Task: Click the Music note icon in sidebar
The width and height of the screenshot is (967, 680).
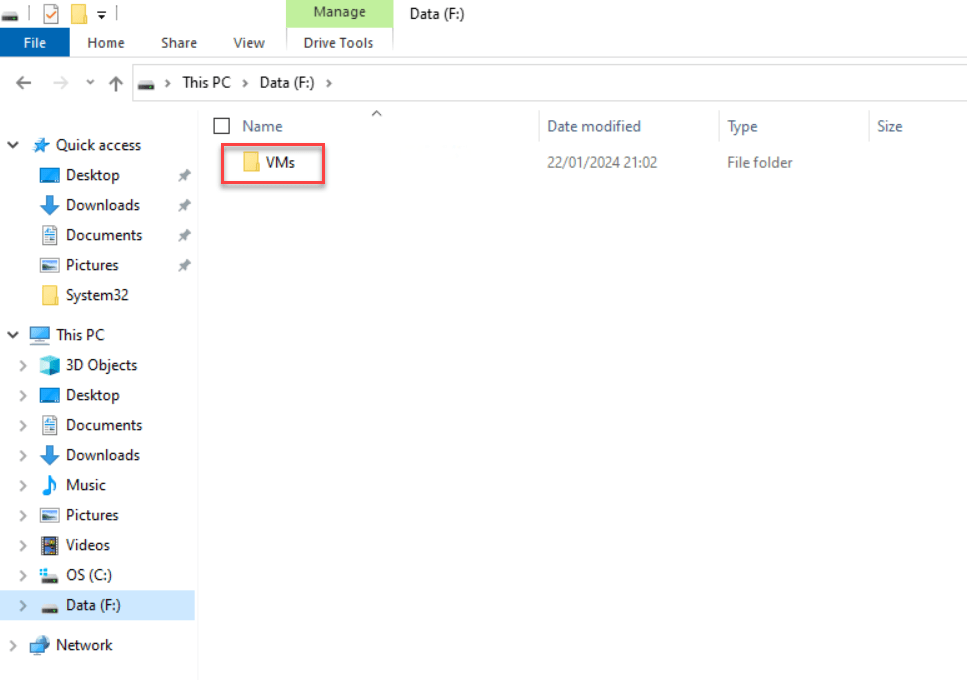Action: 49,485
